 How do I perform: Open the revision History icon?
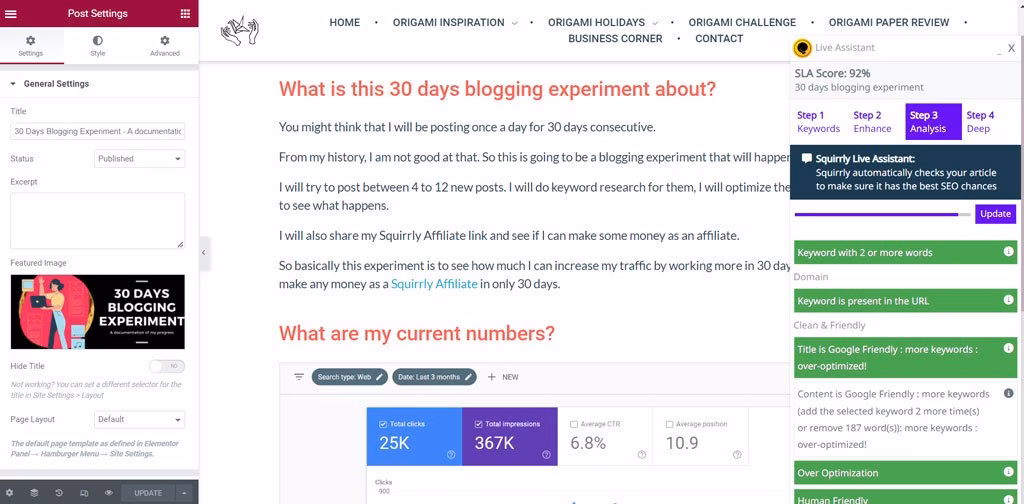pos(59,493)
